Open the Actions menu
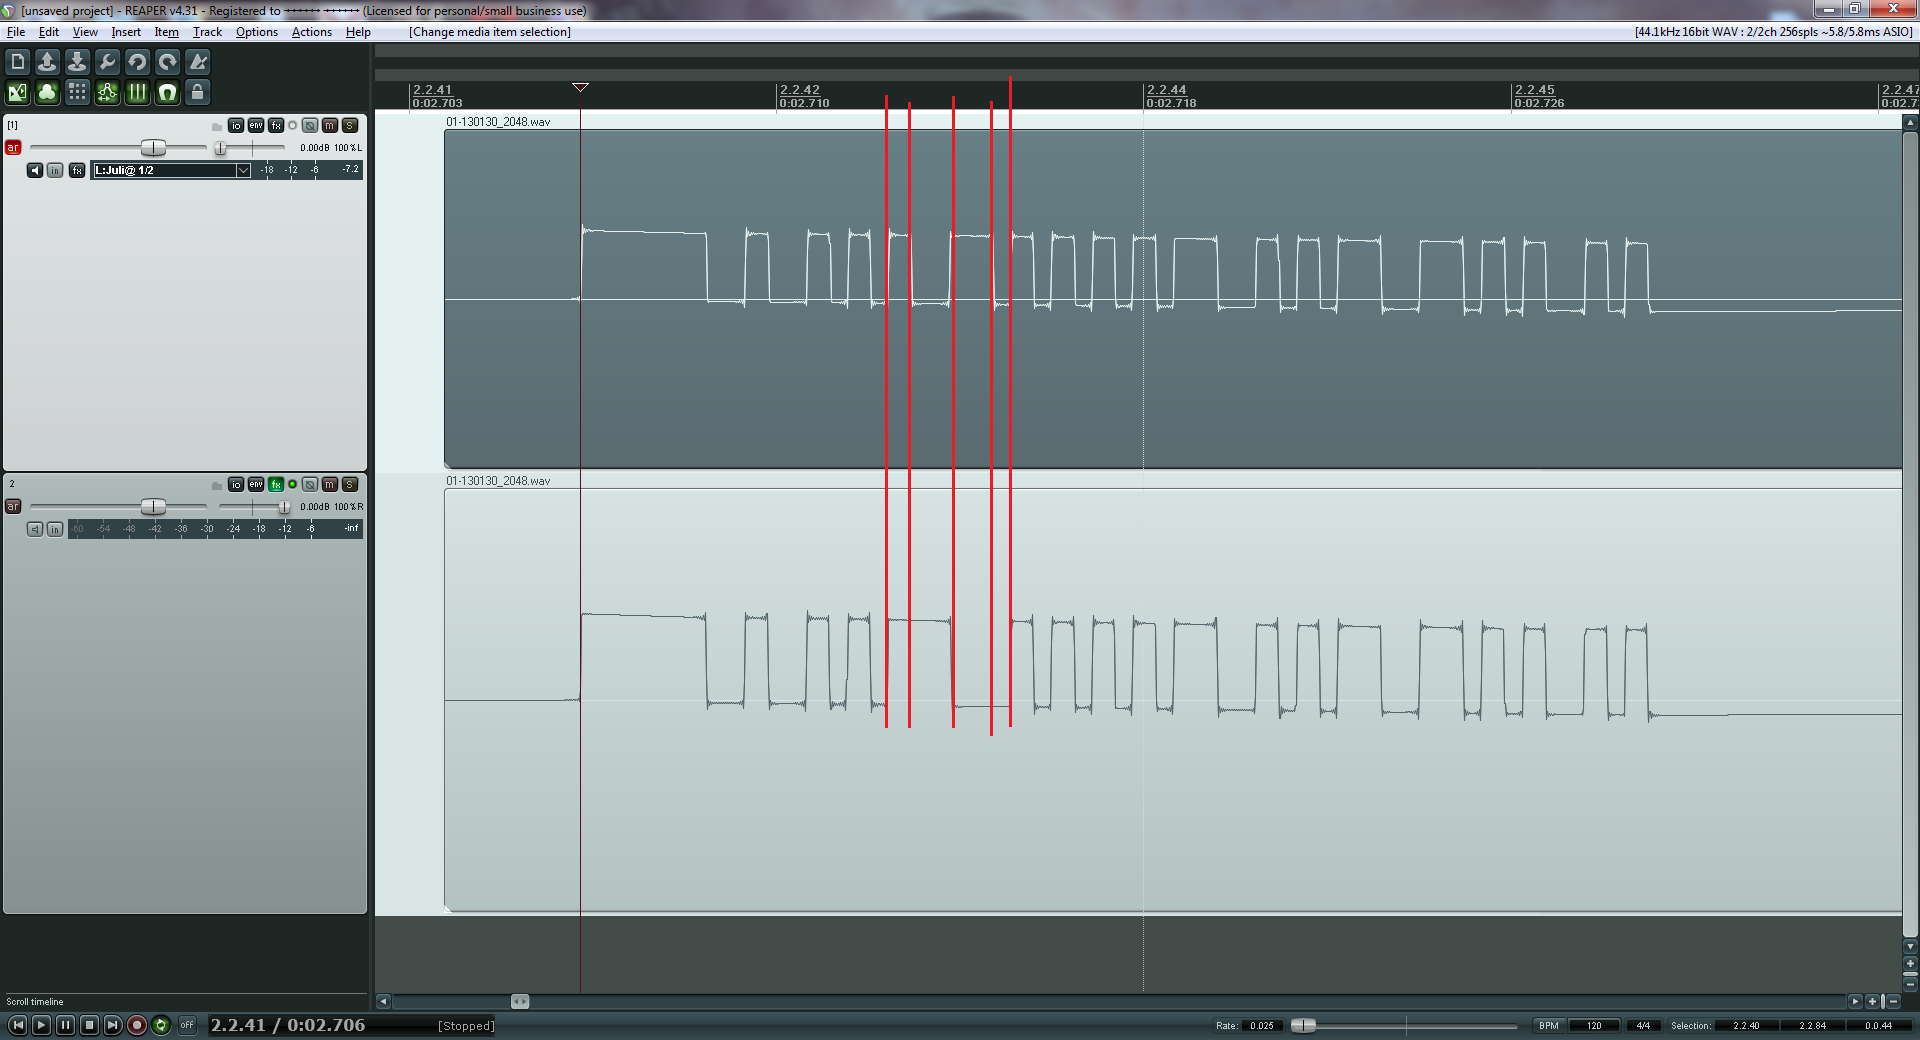Viewport: 1920px width, 1040px height. (x=312, y=32)
